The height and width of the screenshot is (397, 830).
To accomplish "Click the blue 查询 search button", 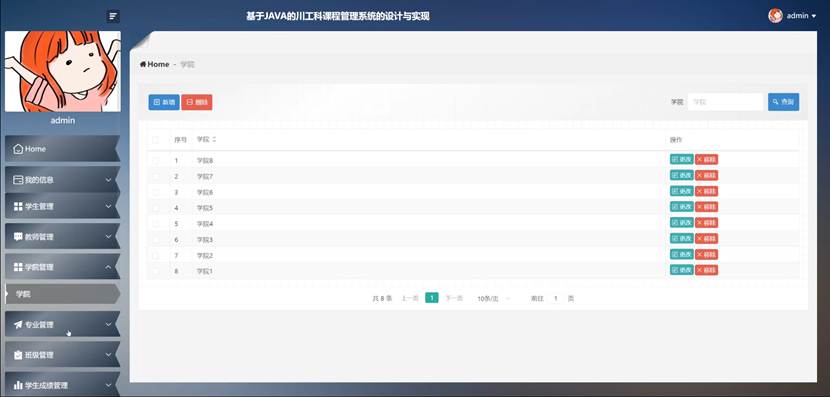I will click(x=783, y=102).
